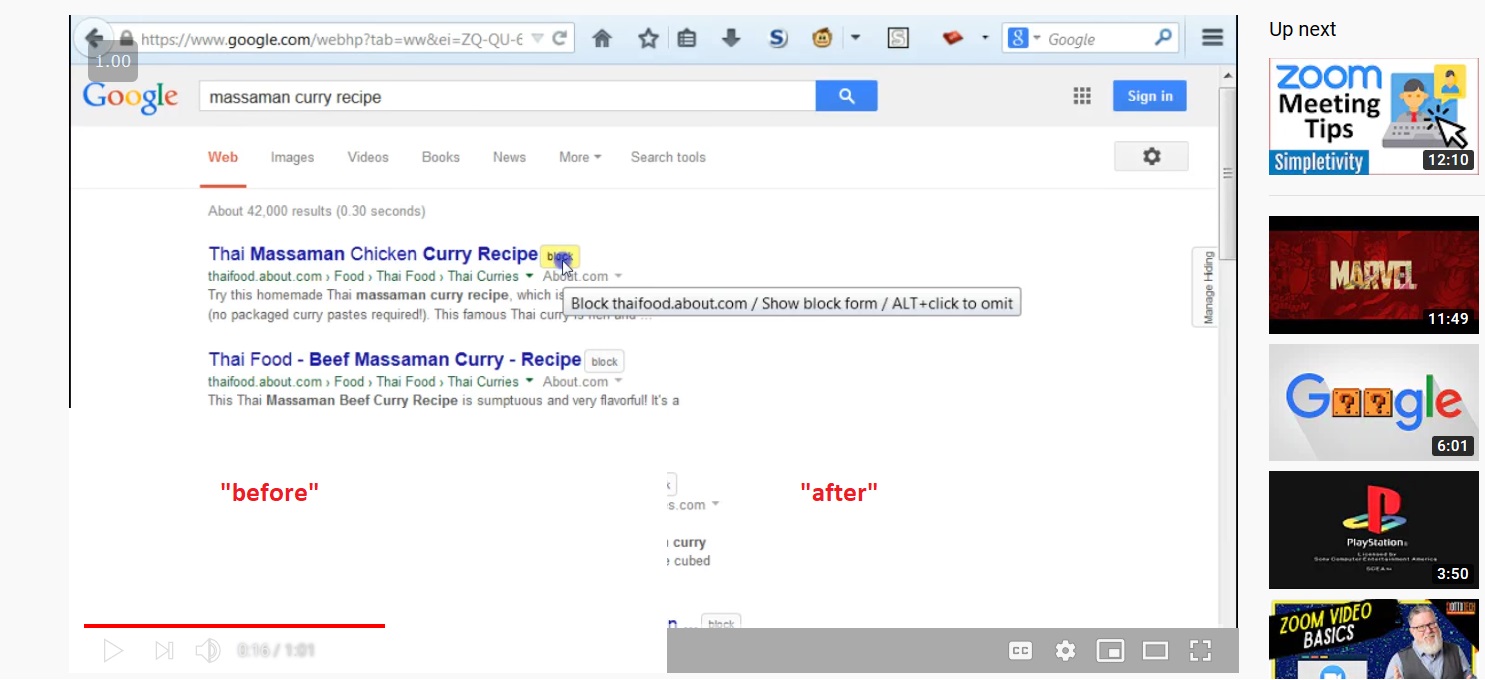Open the video quality settings gear
The width and height of the screenshot is (1485, 680).
pos(1065,650)
